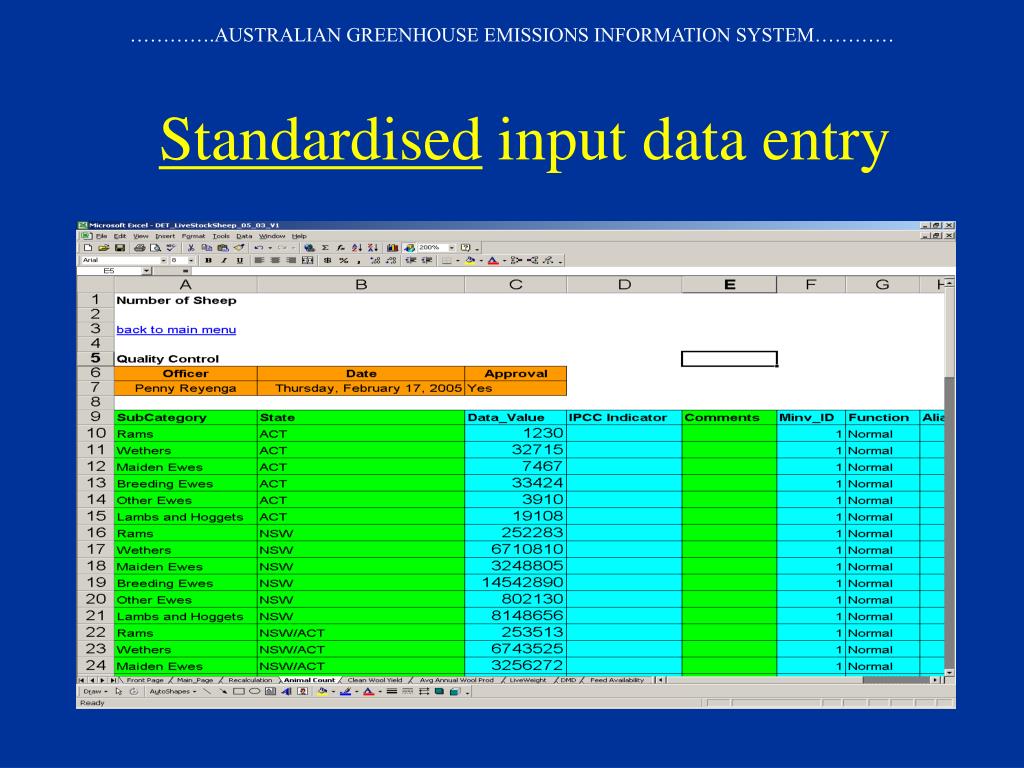Apply Currency Style formatting icon
The width and height of the screenshot is (1024, 768).
327,260
